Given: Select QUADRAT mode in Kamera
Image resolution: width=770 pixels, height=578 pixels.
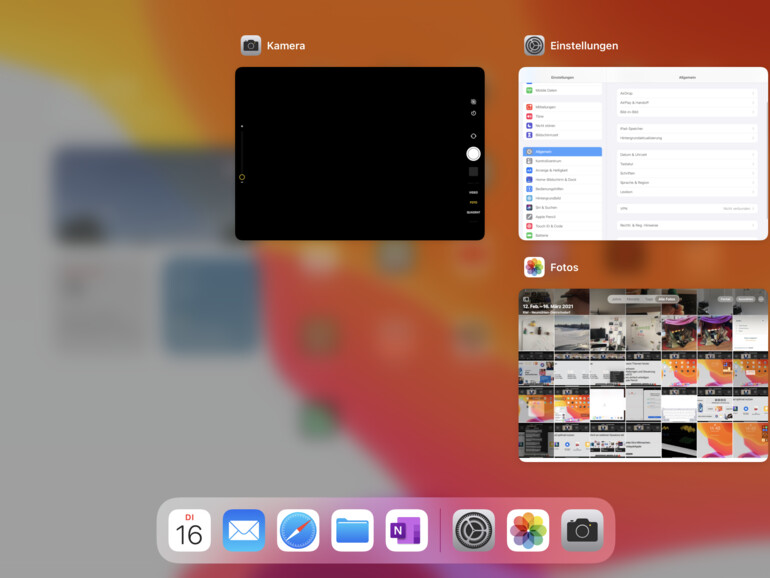Looking at the screenshot, I should pos(473,213).
